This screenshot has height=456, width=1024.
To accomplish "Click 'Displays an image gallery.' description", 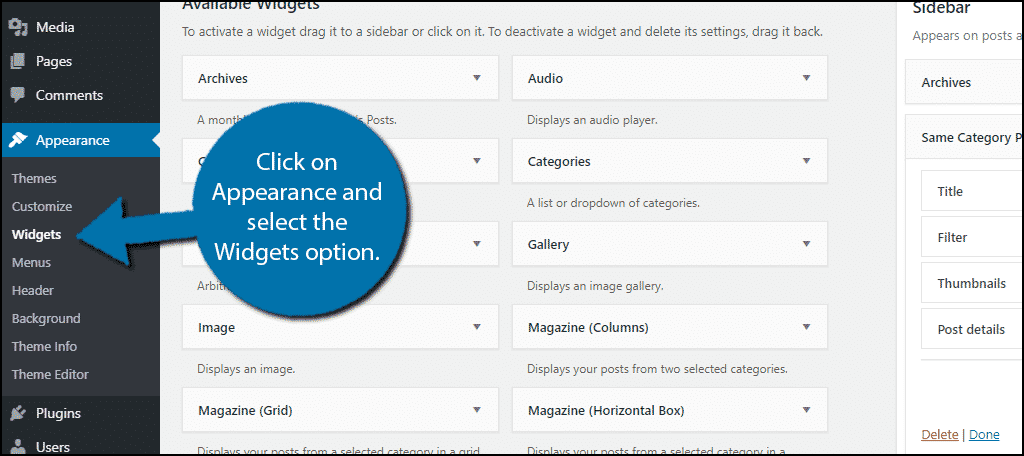I will (596, 286).
